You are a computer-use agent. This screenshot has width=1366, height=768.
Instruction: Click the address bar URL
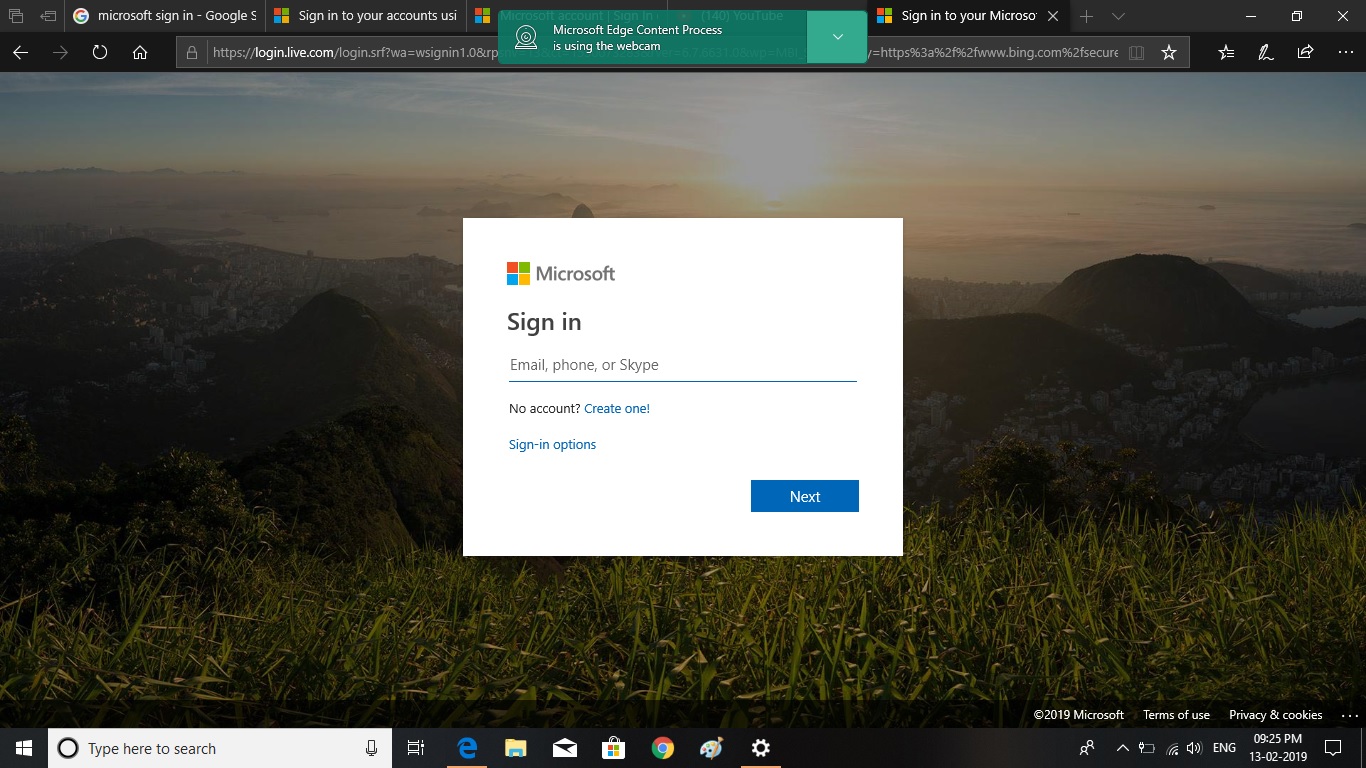(665, 53)
